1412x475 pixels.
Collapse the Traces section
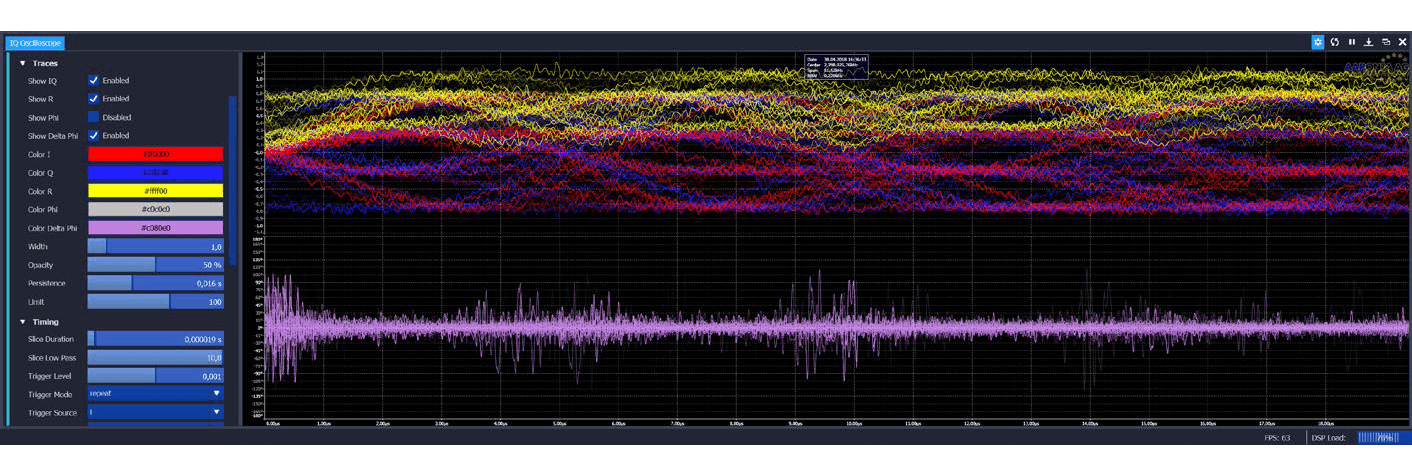pos(23,63)
